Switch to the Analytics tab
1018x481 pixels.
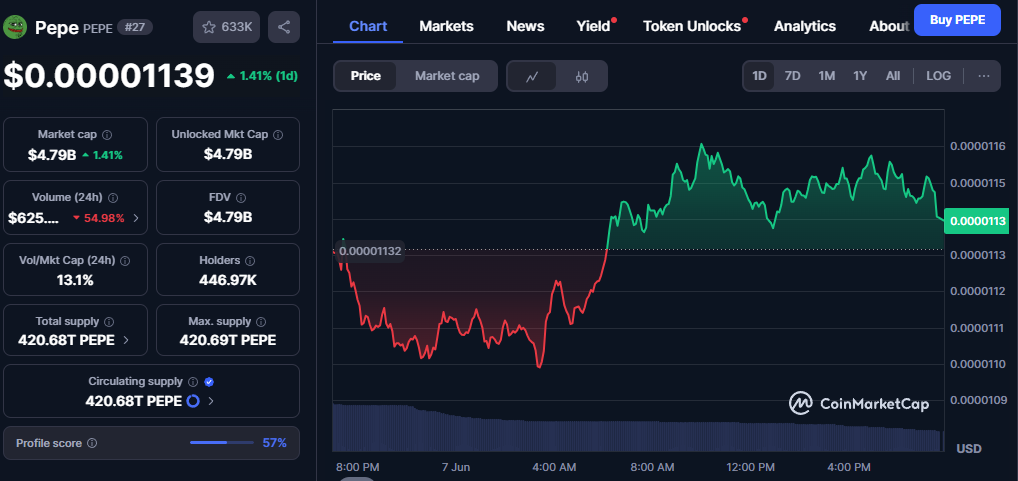pyautogui.click(x=805, y=27)
